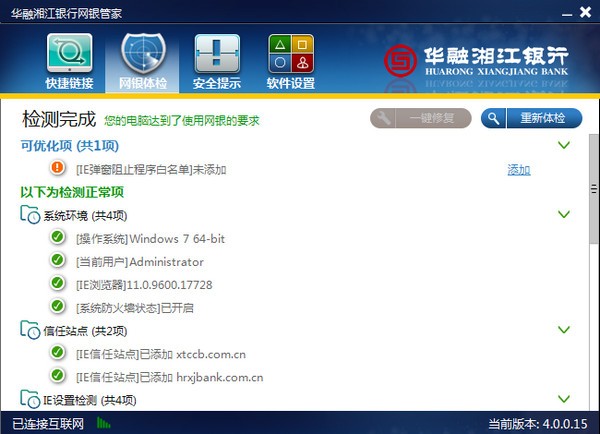Click the [操作系统]Windows 7 64-bit text
Image resolution: width=600 pixels, height=434 pixels.
(x=150, y=239)
